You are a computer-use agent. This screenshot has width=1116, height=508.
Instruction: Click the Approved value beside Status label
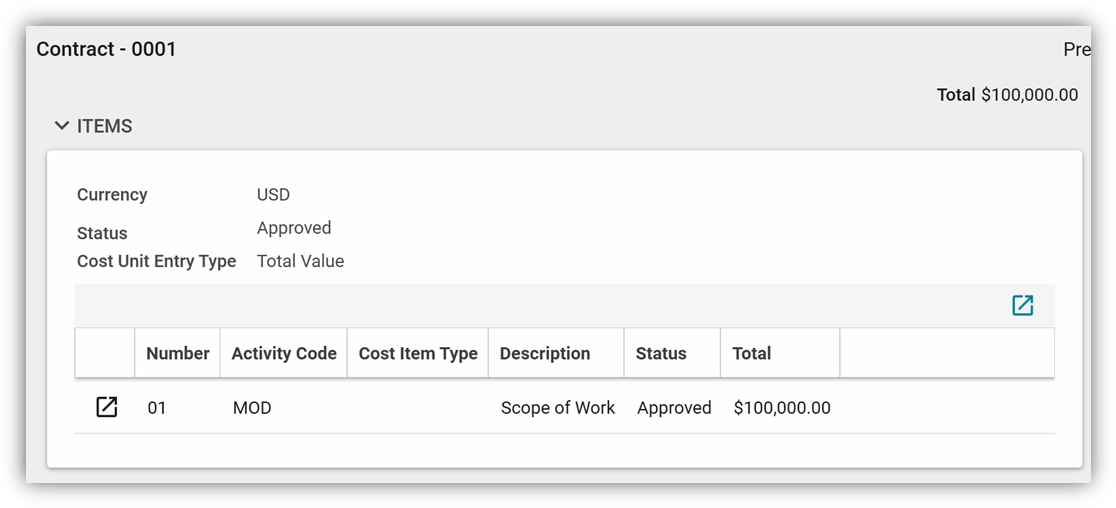click(294, 228)
